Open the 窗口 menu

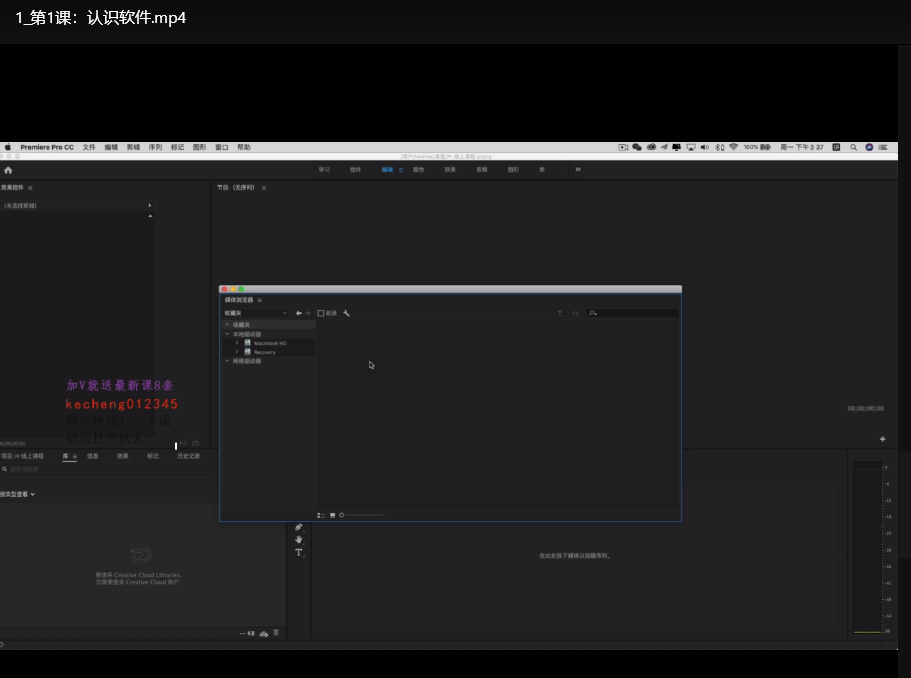tap(222, 148)
